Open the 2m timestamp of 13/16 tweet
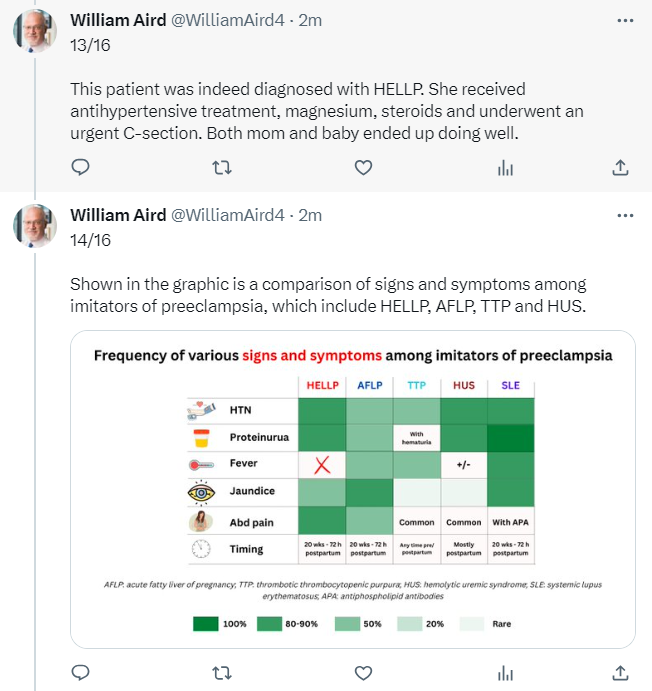The width and height of the screenshot is (652, 691). point(310,20)
